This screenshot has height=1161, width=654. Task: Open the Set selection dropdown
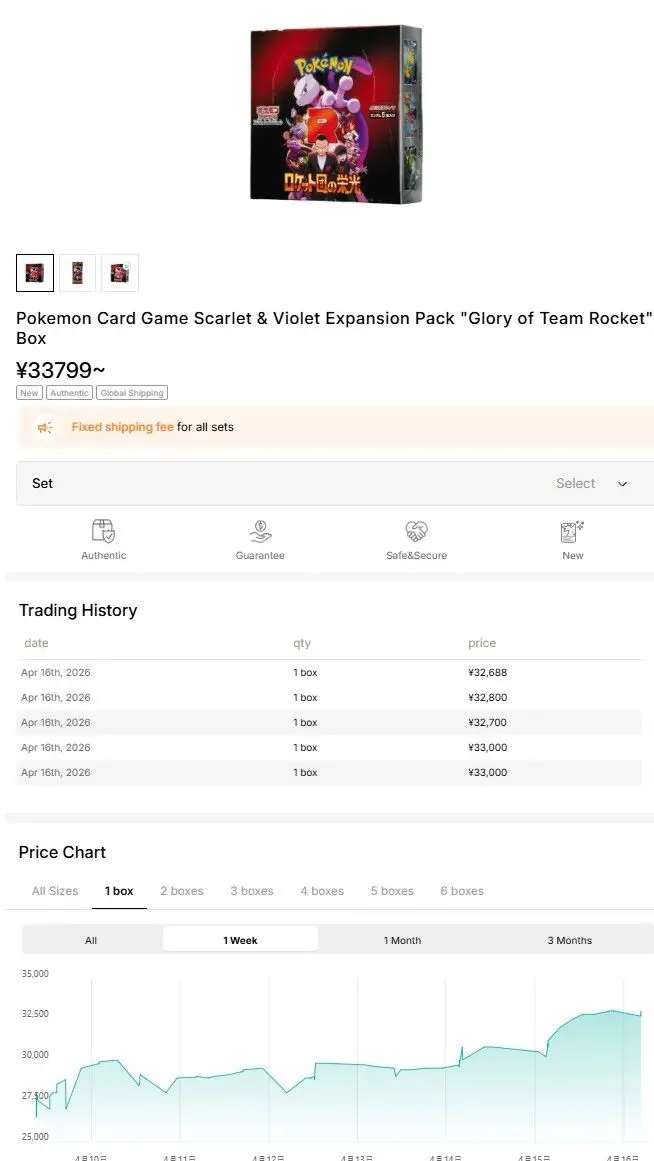tap(335, 484)
